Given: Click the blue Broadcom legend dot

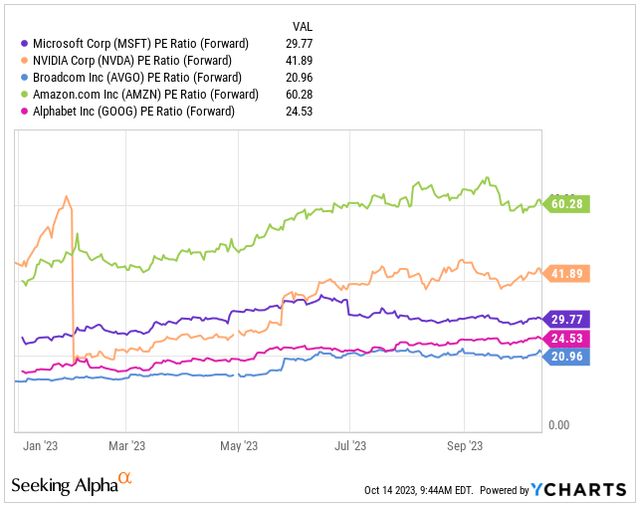Looking at the screenshot, I should 24,78.
